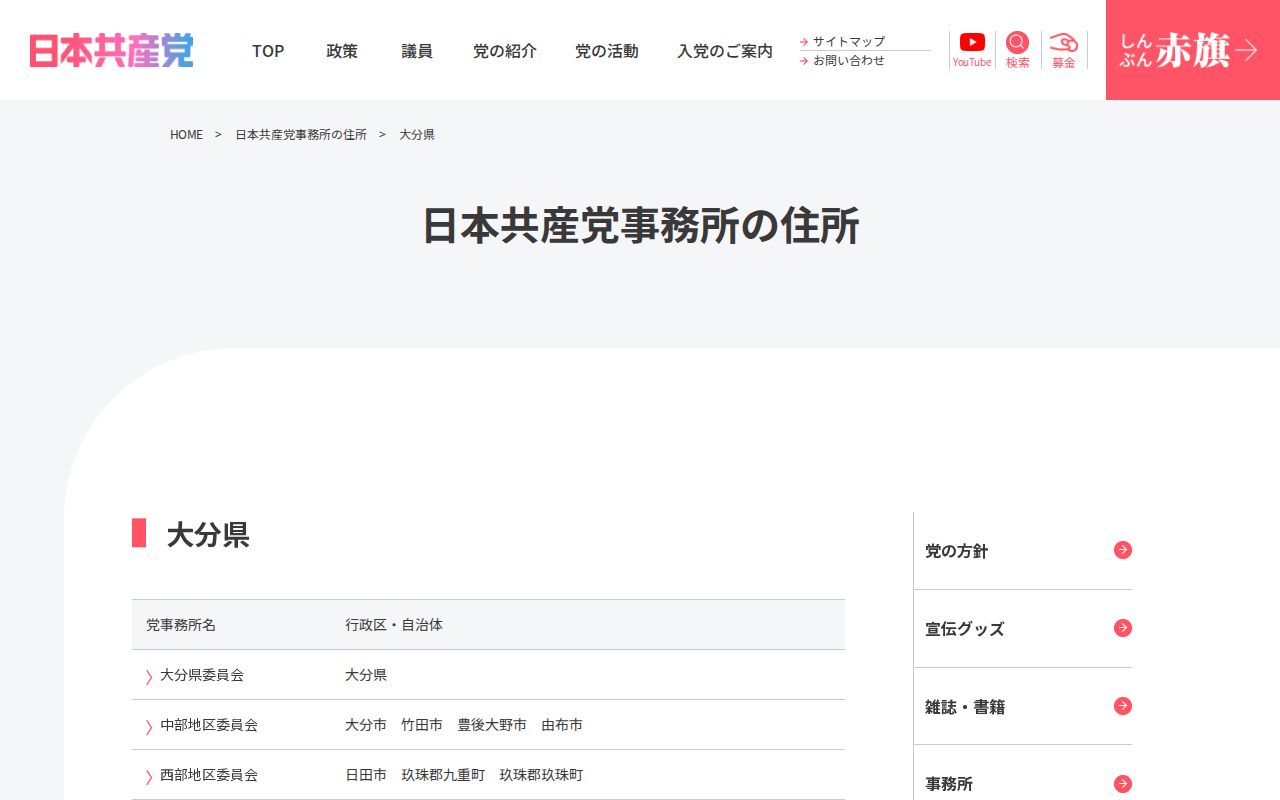The width and height of the screenshot is (1280, 800).
Task: Click the arrow icon beside 事務所
Action: point(1123,784)
